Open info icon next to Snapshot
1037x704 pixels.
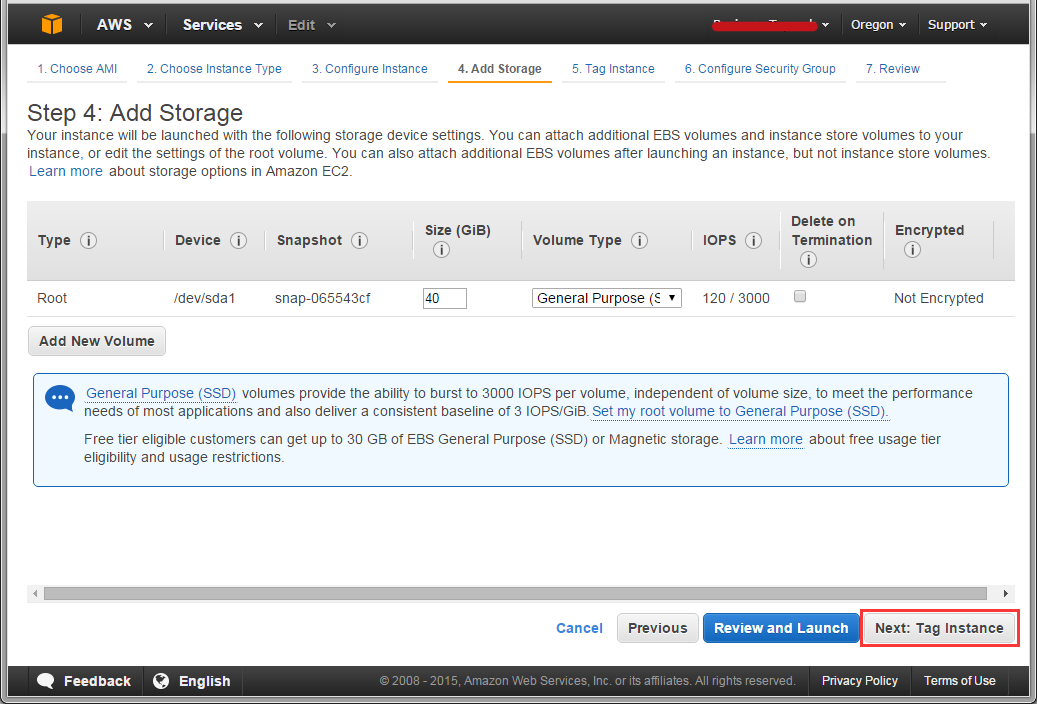(x=360, y=240)
